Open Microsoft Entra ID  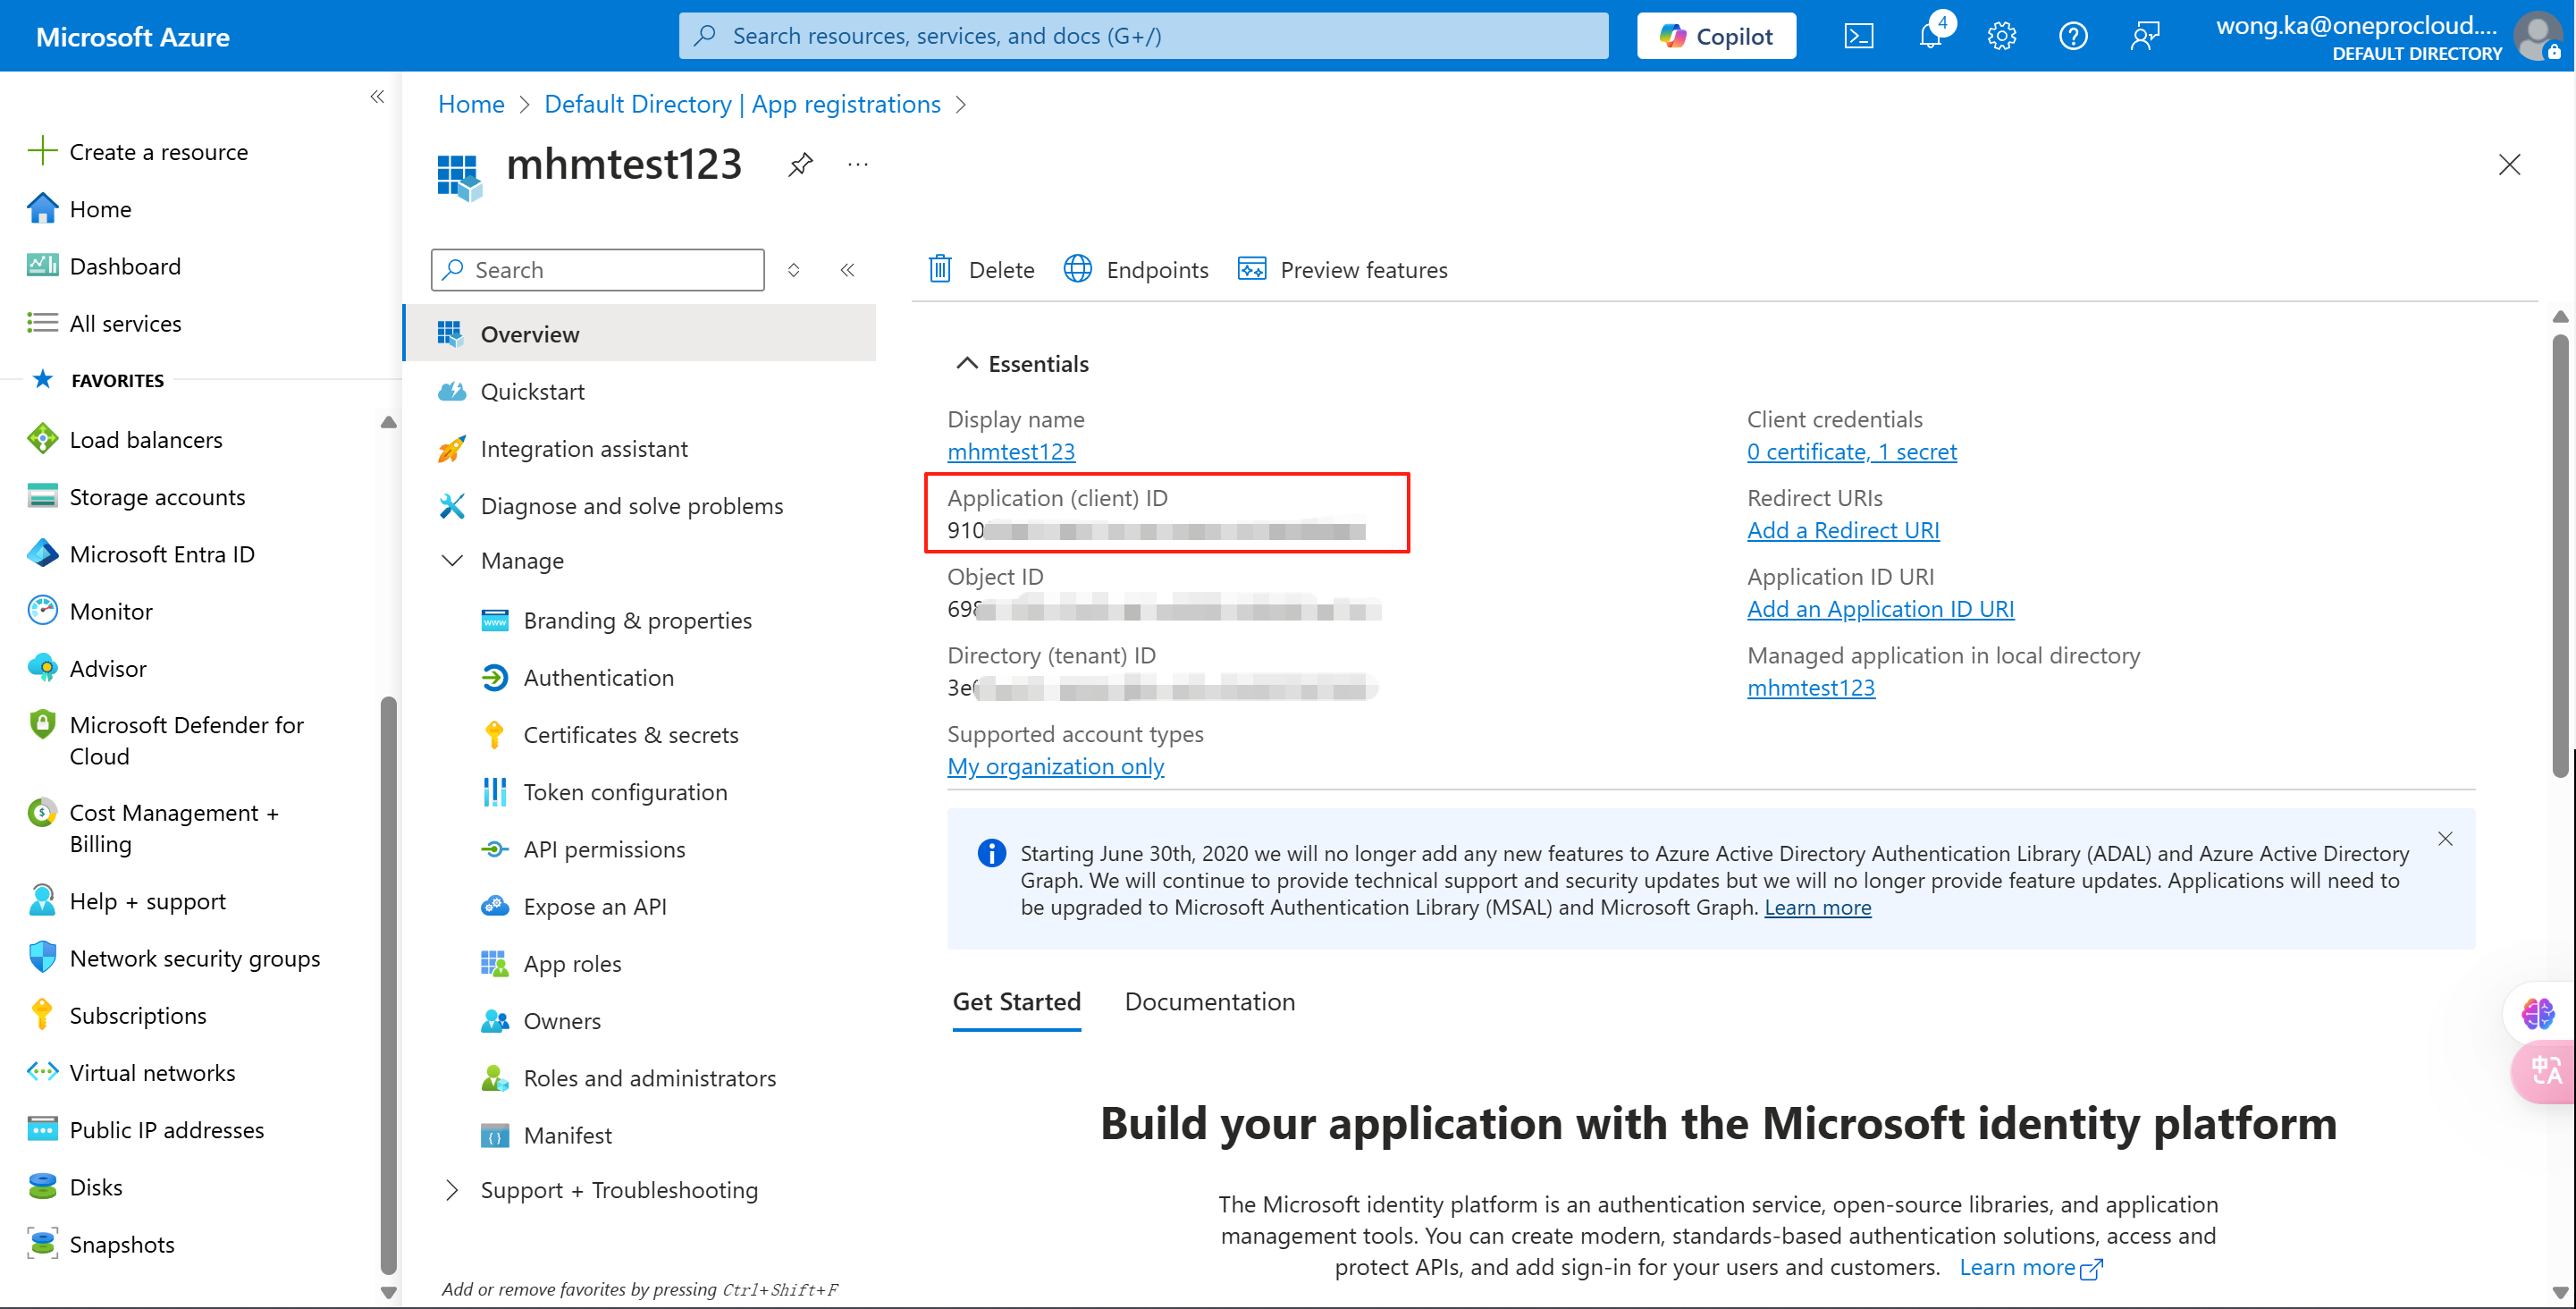click(x=141, y=554)
